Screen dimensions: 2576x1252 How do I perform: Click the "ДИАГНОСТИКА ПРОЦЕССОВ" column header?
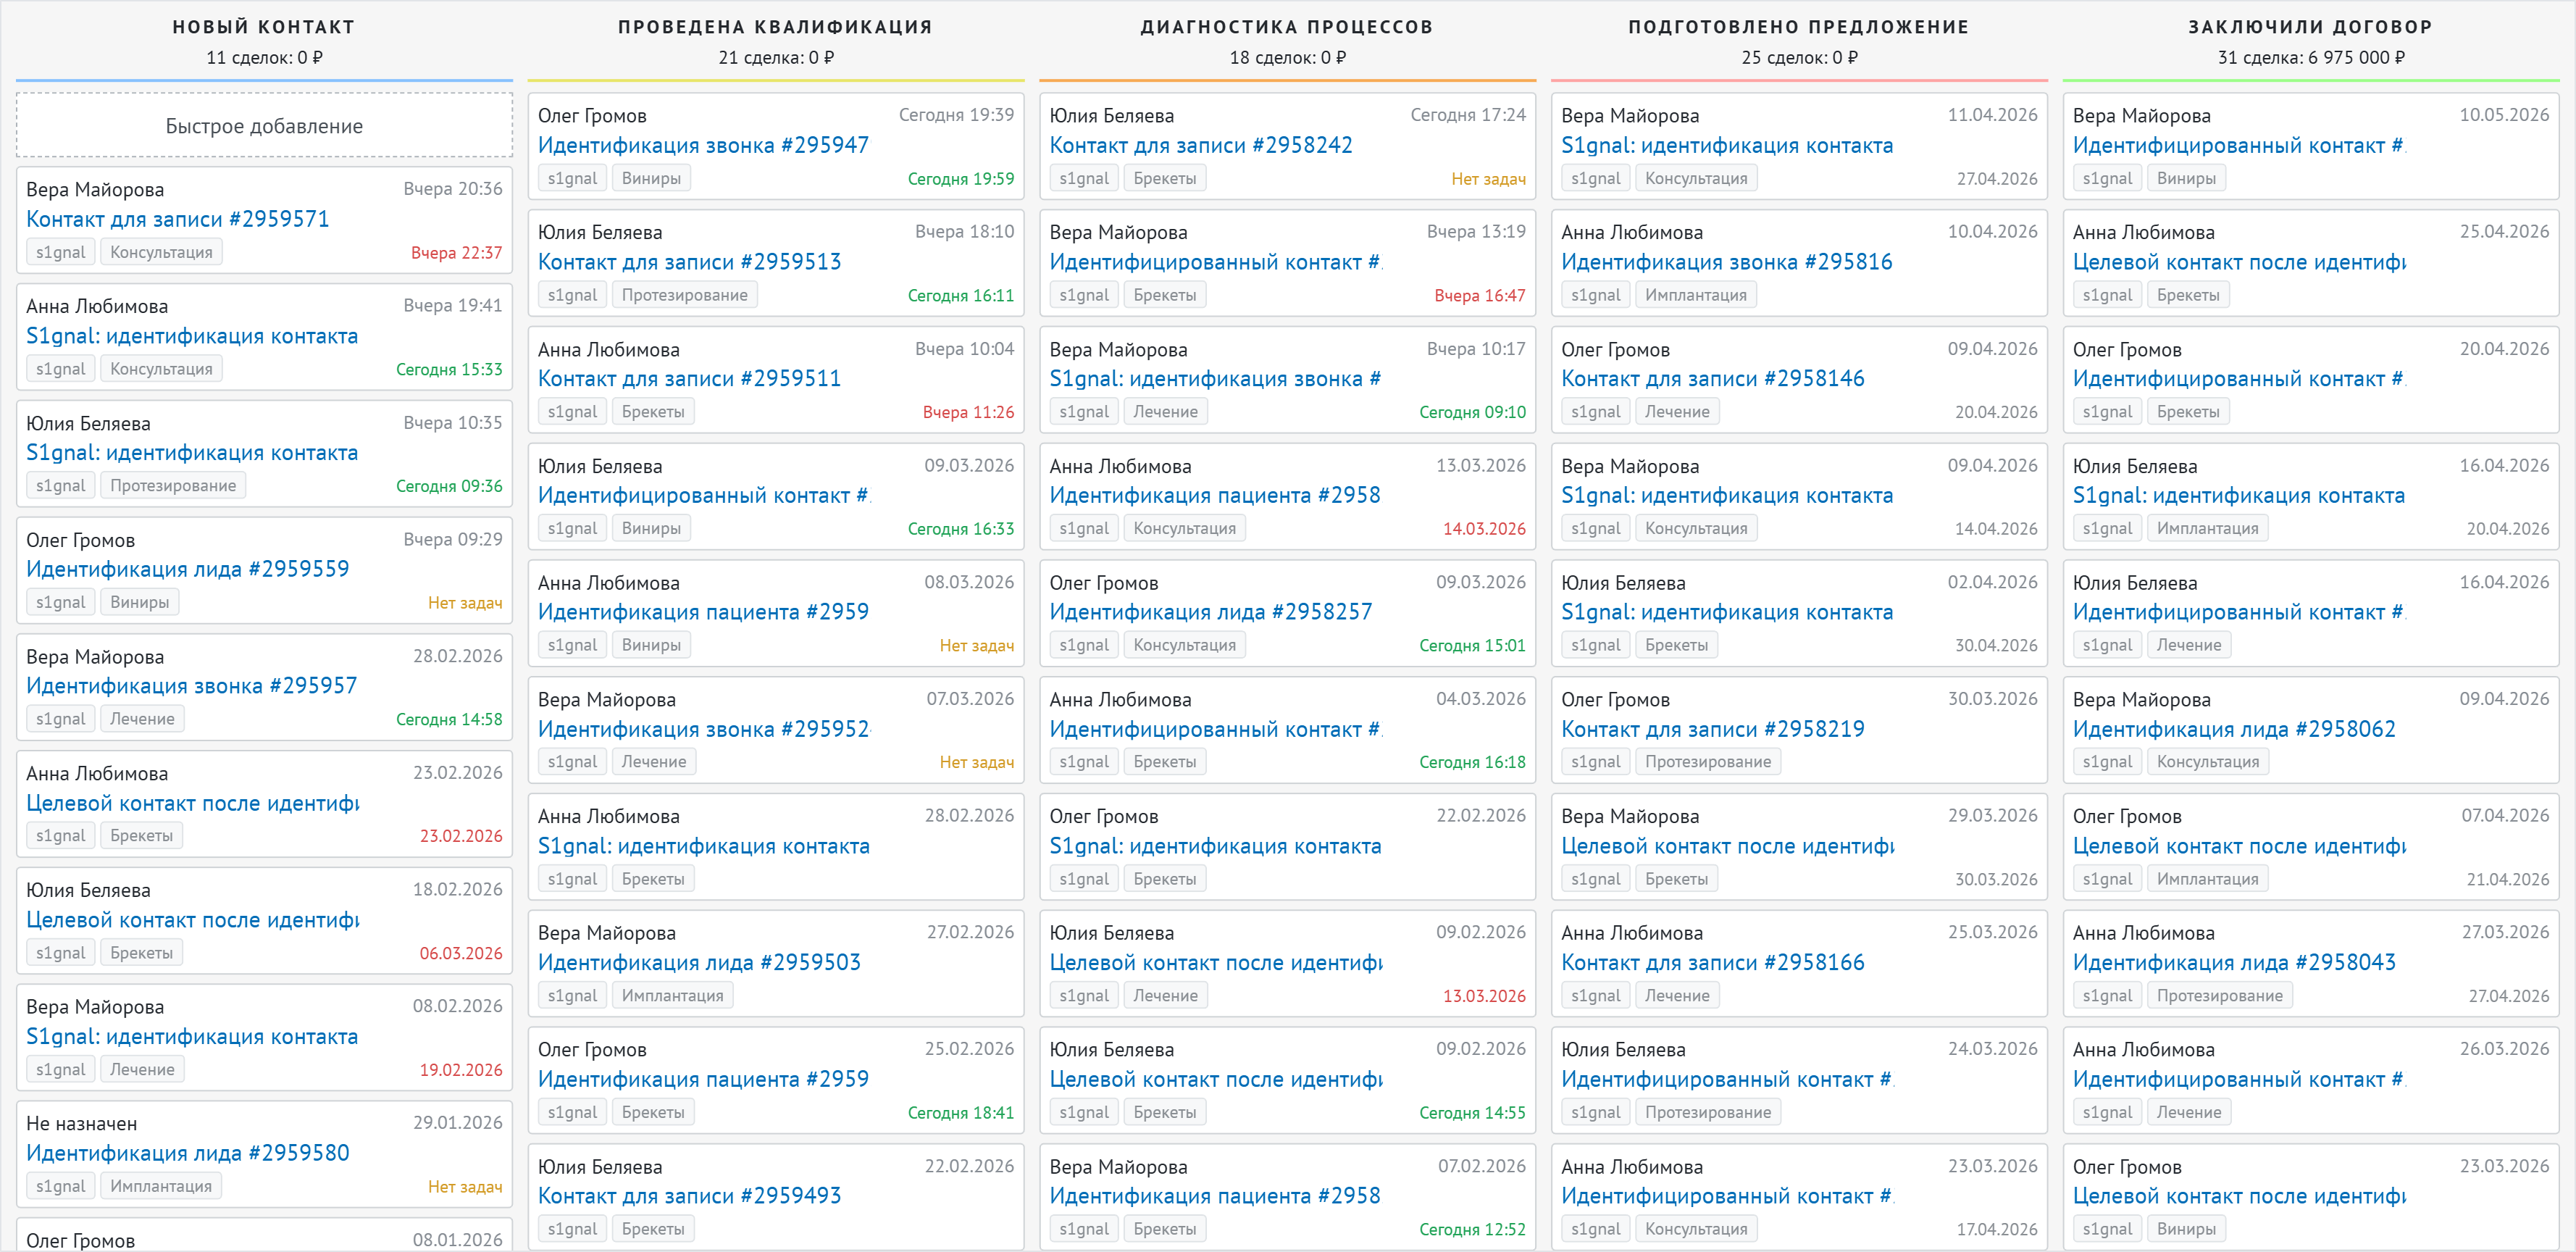point(1288,27)
